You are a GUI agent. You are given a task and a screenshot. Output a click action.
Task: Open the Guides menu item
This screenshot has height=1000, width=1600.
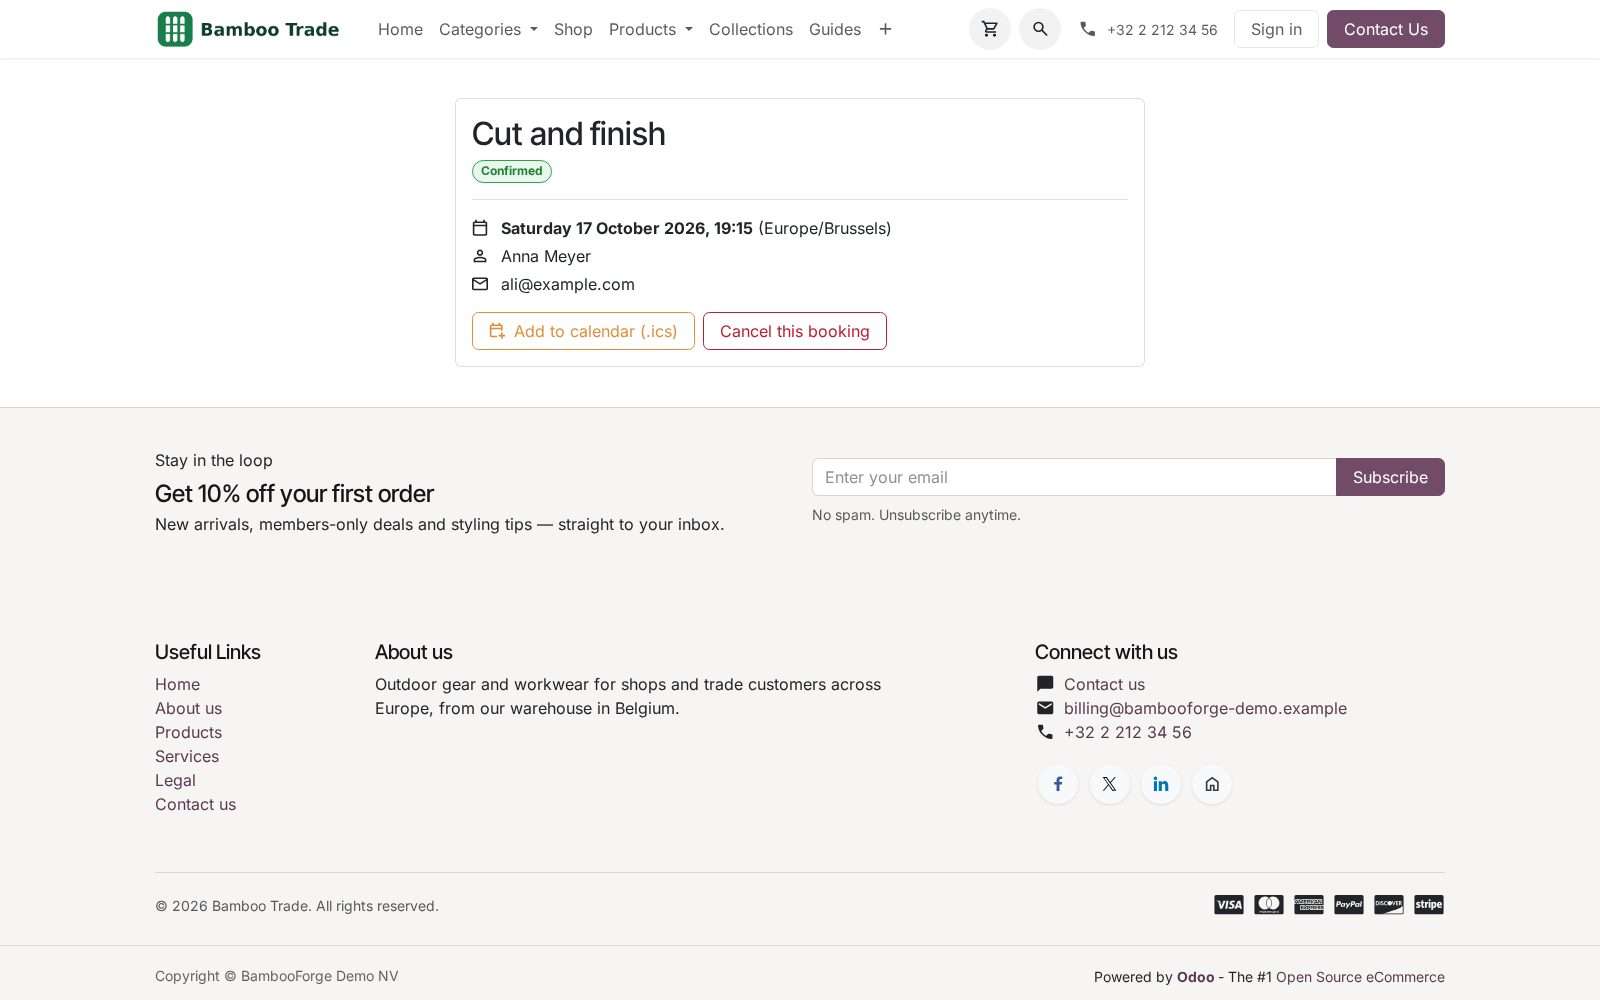pyautogui.click(x=835, y=29)
